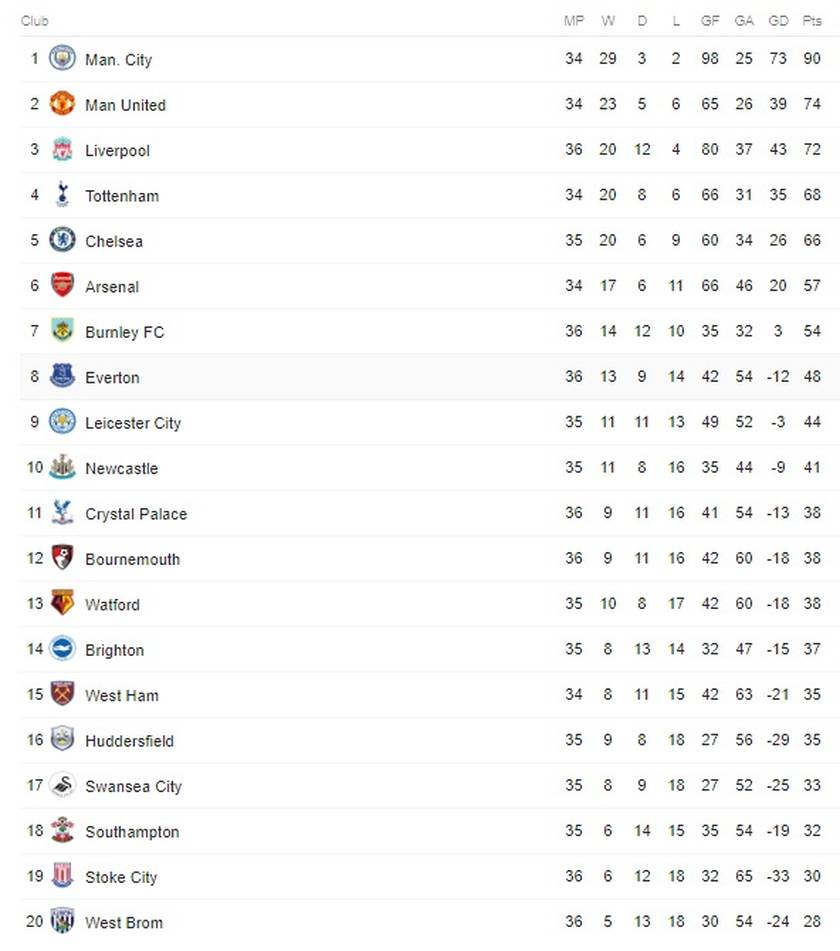Click the GD column header
Image resolution: width=840 pixels, height=951 pixels.
(x=778, y=21)
